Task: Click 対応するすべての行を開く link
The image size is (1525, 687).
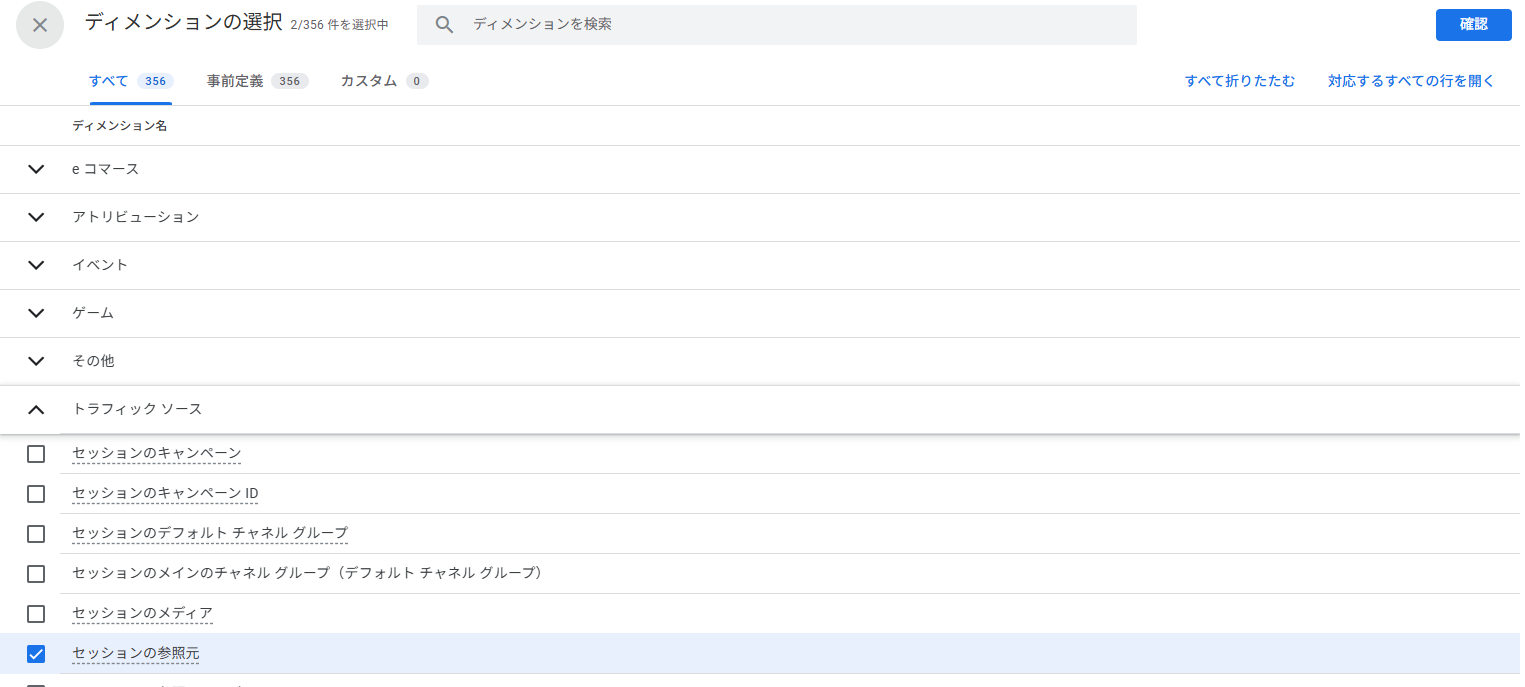Action: 1411,81
